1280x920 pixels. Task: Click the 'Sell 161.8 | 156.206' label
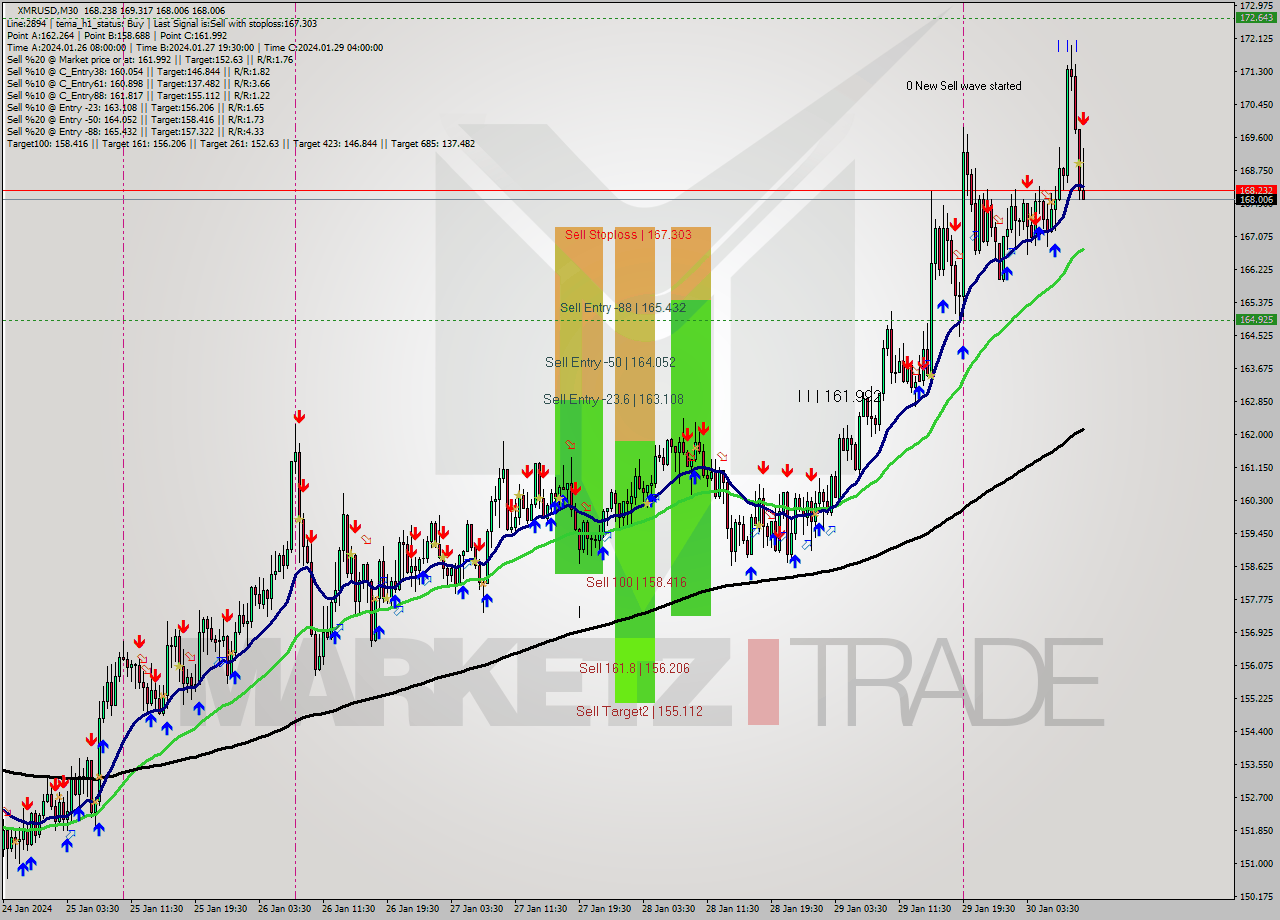pyautogui.click(x=634, y=668)
